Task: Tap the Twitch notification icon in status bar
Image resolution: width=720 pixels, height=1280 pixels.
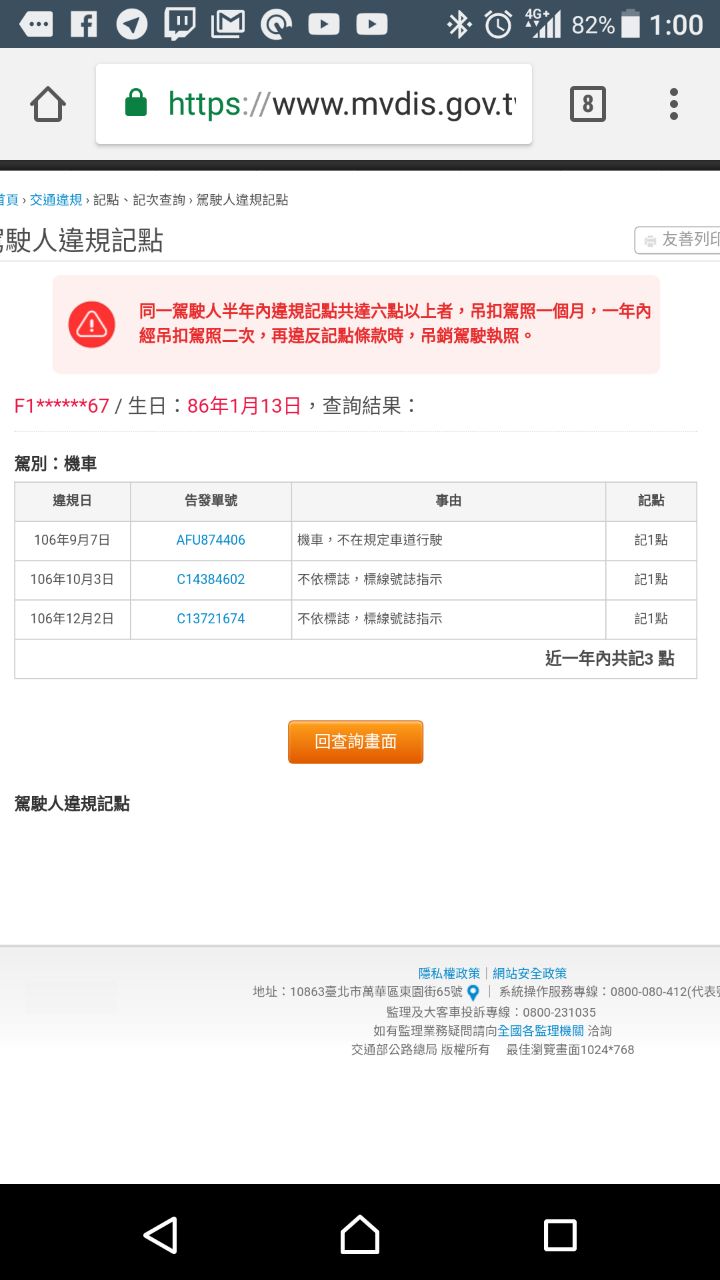Action: [180, 24]
